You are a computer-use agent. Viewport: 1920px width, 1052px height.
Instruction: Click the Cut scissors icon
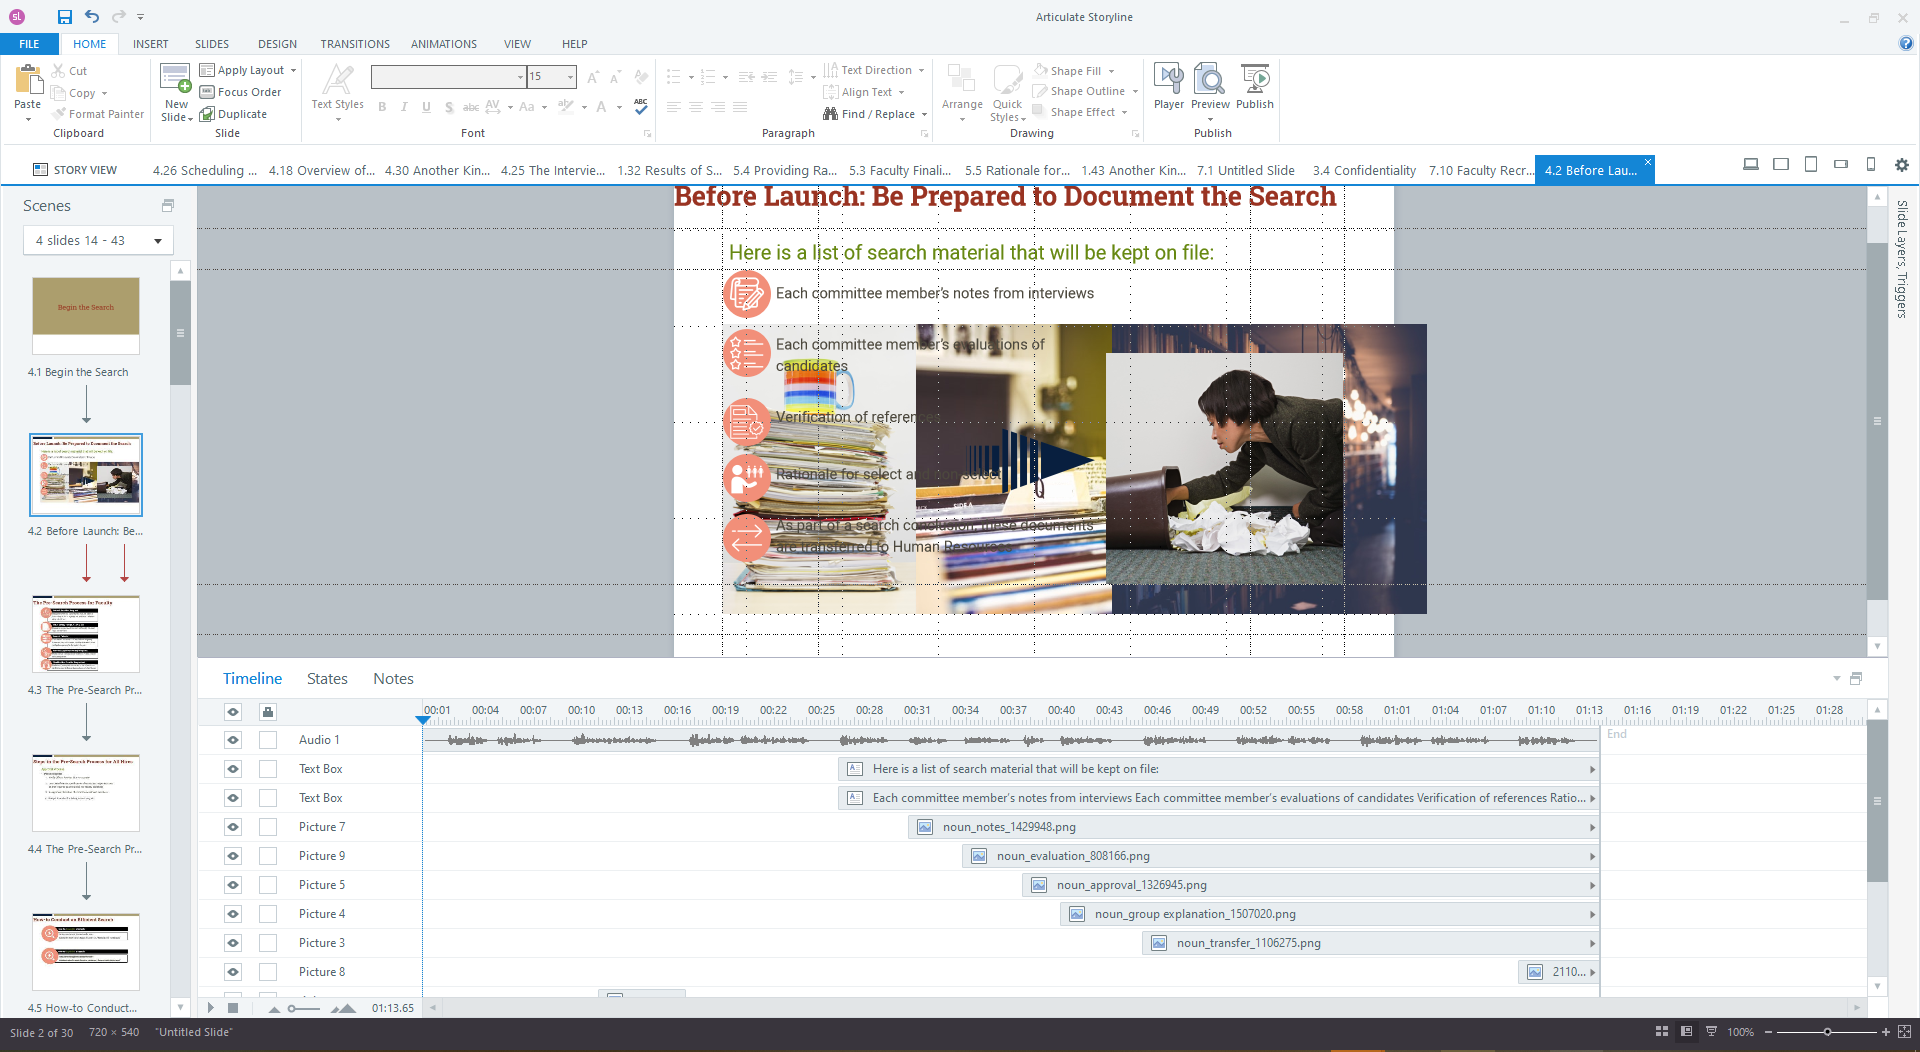(x=59, y=71)
